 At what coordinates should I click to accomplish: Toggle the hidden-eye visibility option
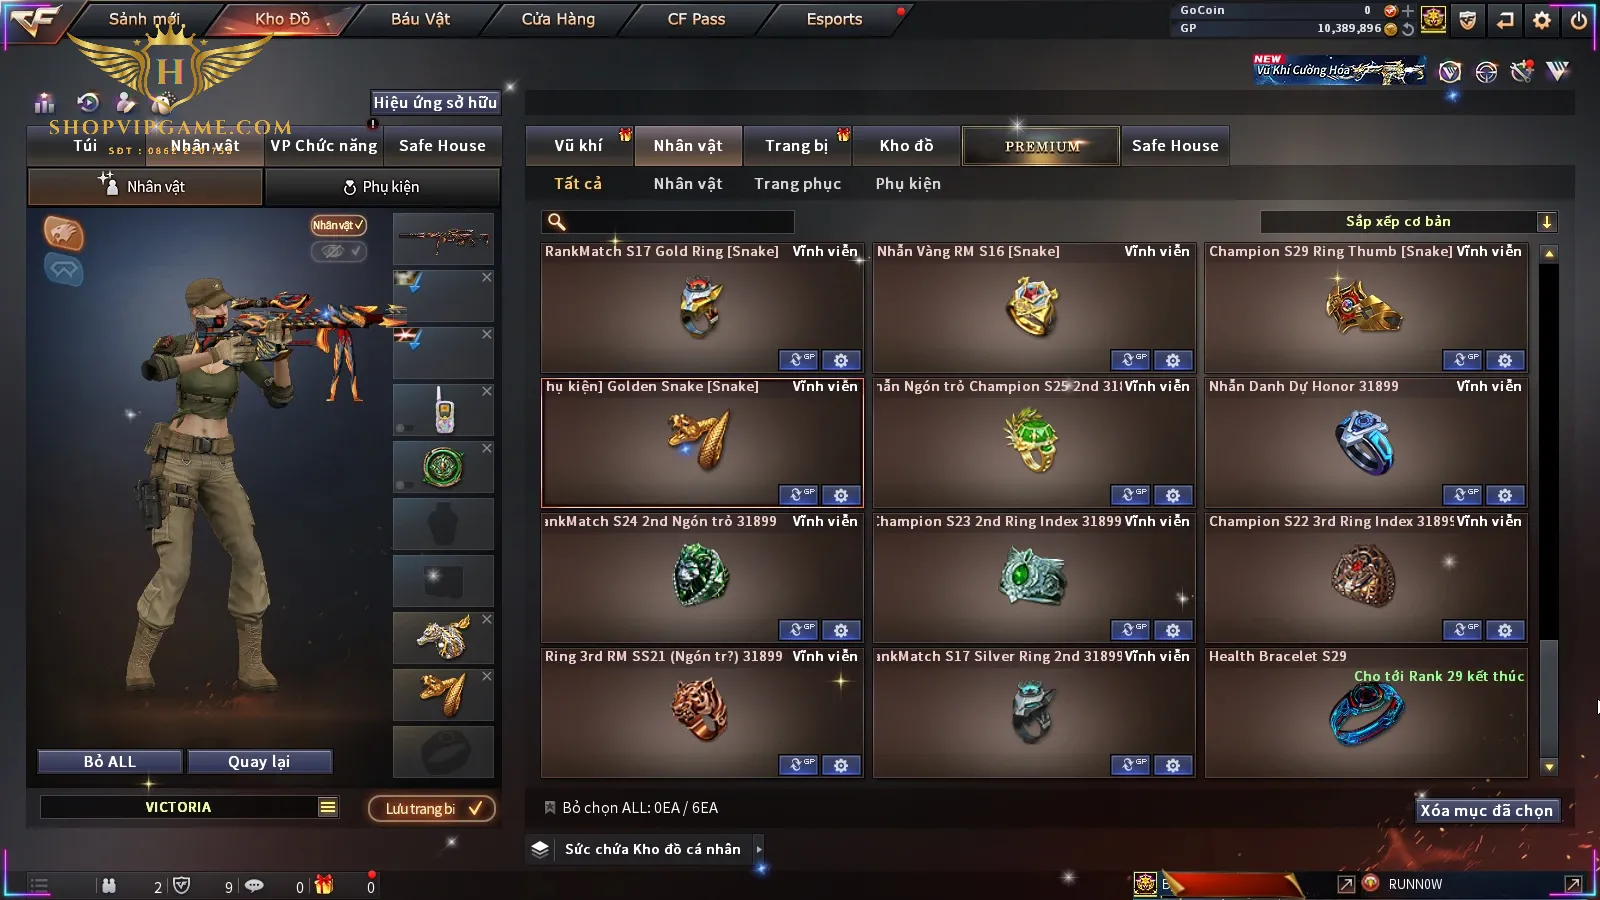click(338, 251)
